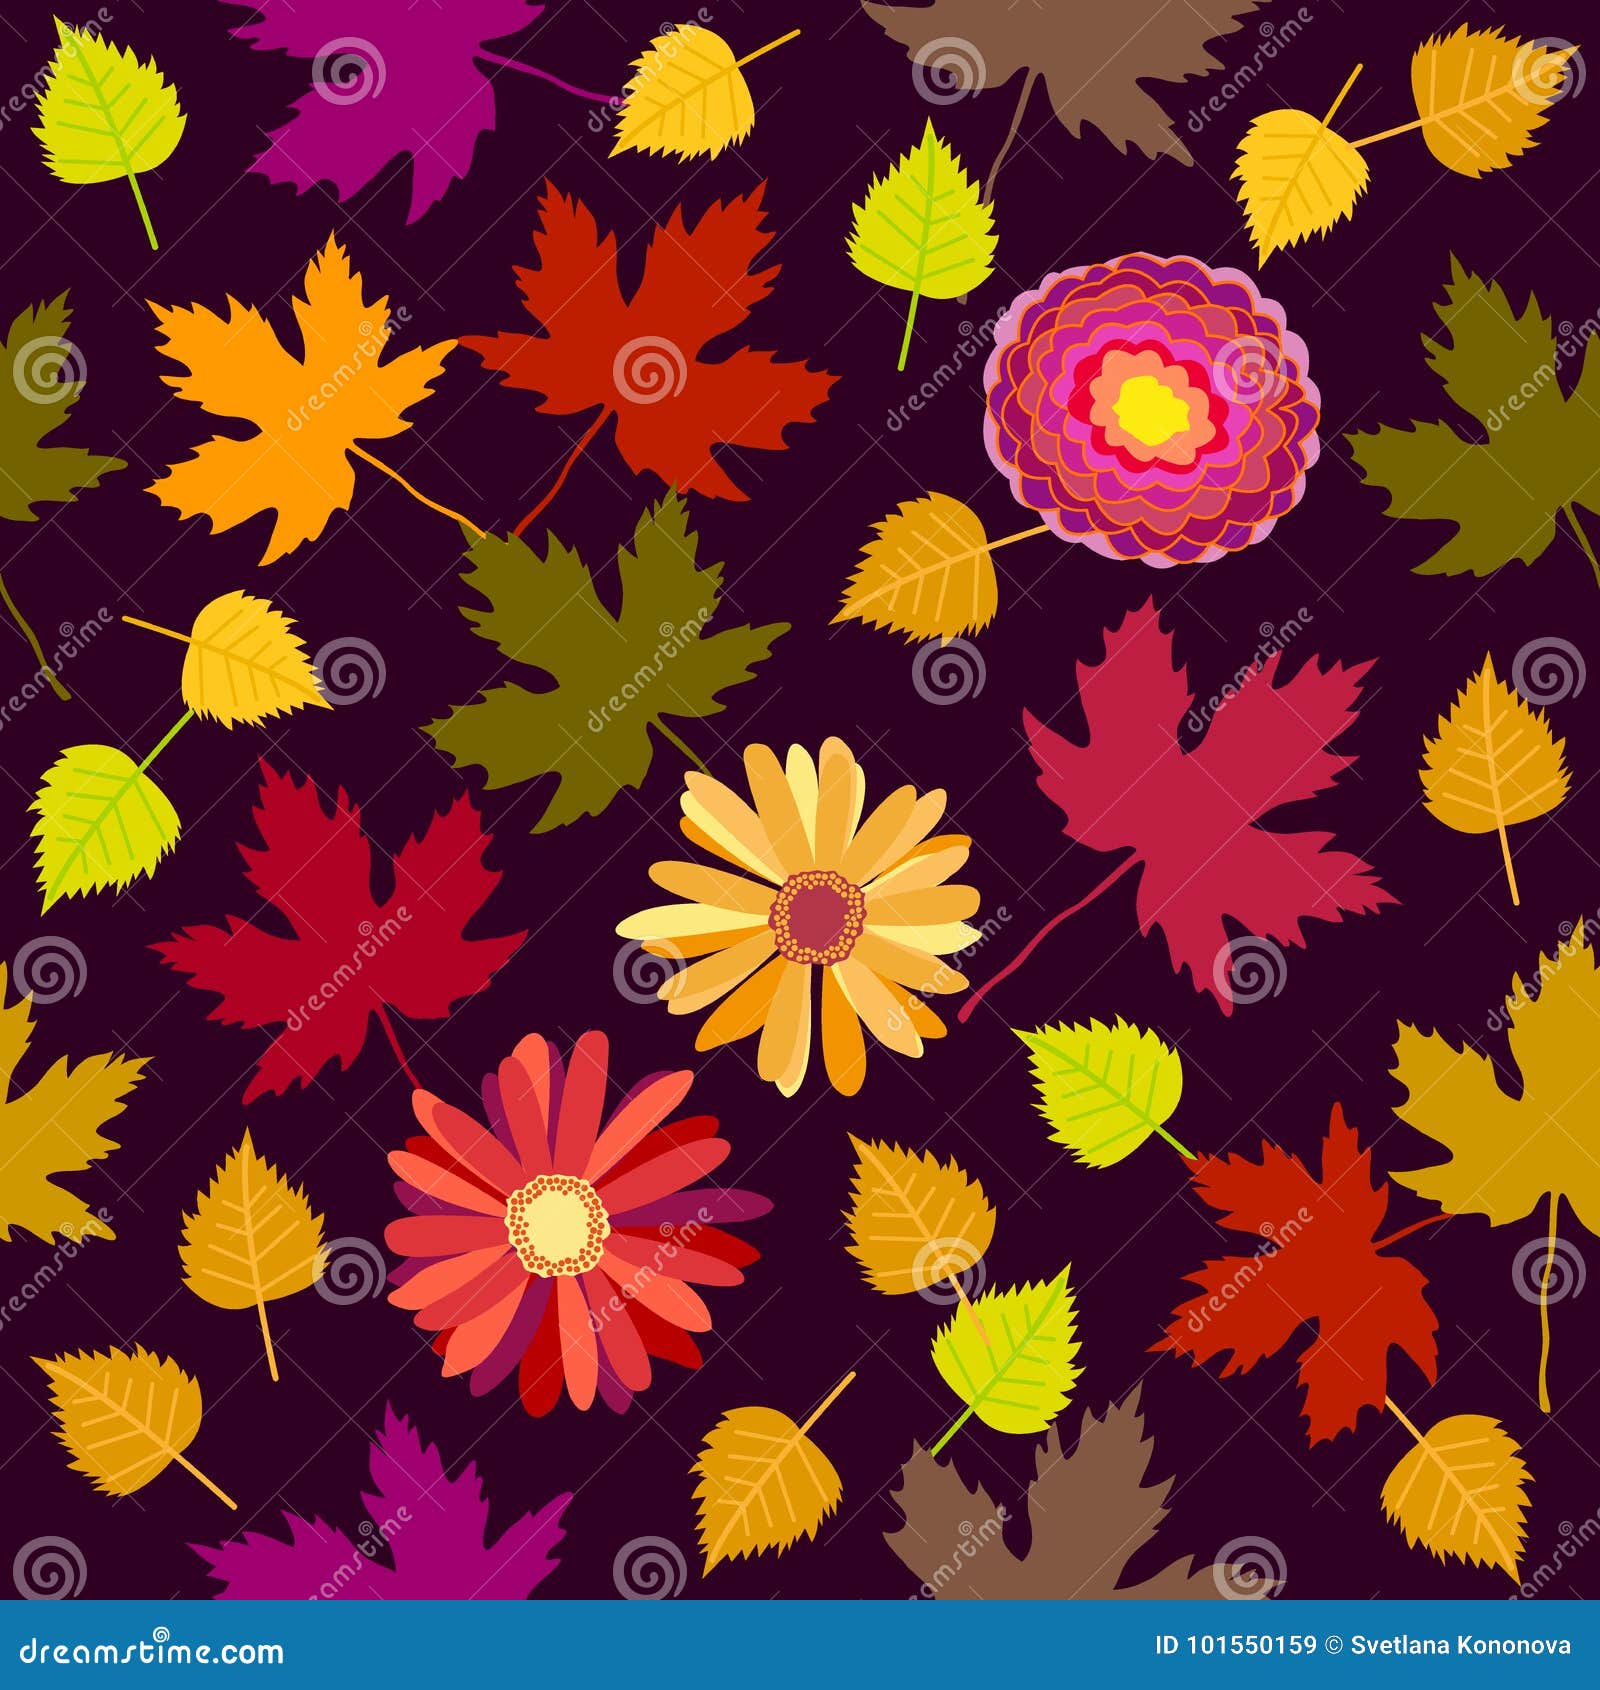
Task: Click the image ID 101550159 text
Action: pos(1237,1643)
